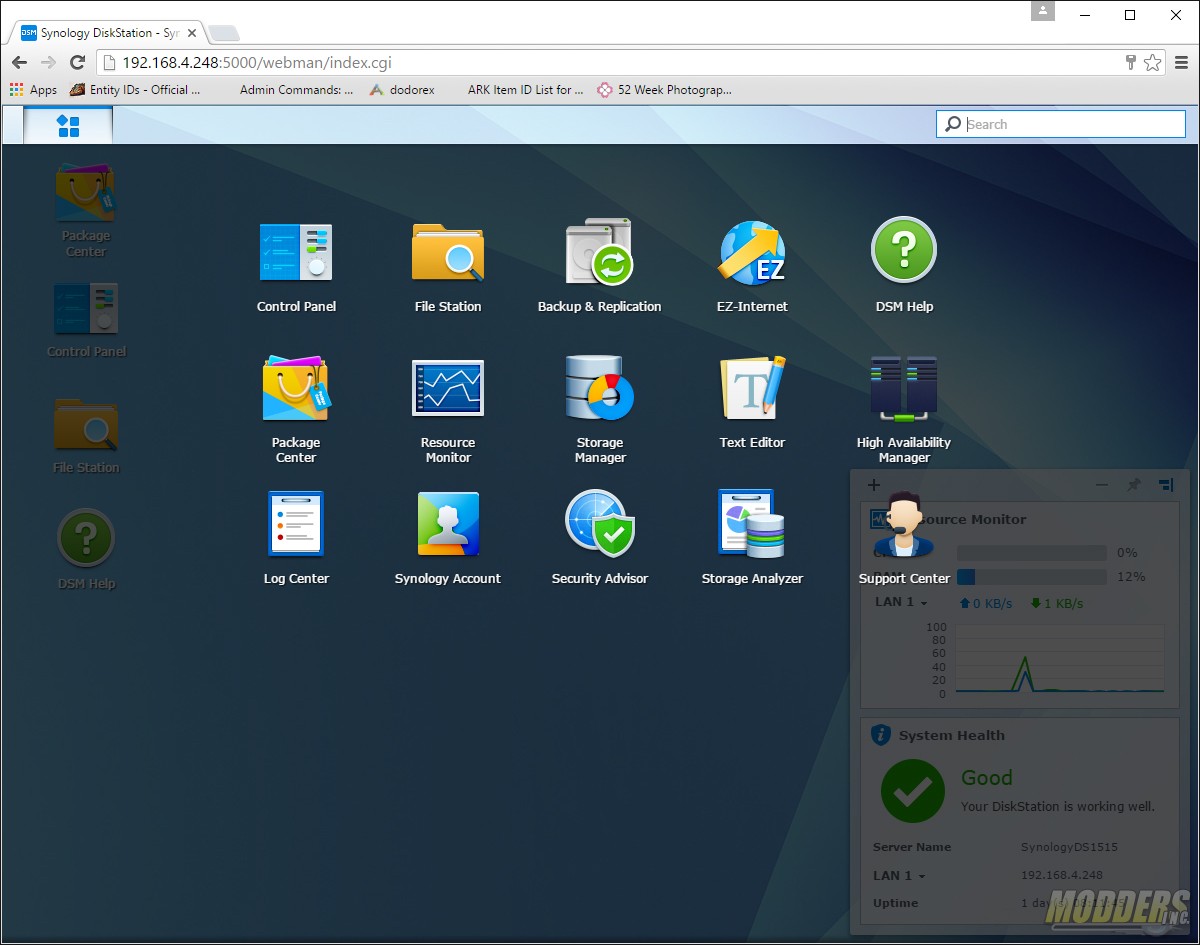Go back in the browser
Viewport: 1200px width, 945px height.
(19, 62)
